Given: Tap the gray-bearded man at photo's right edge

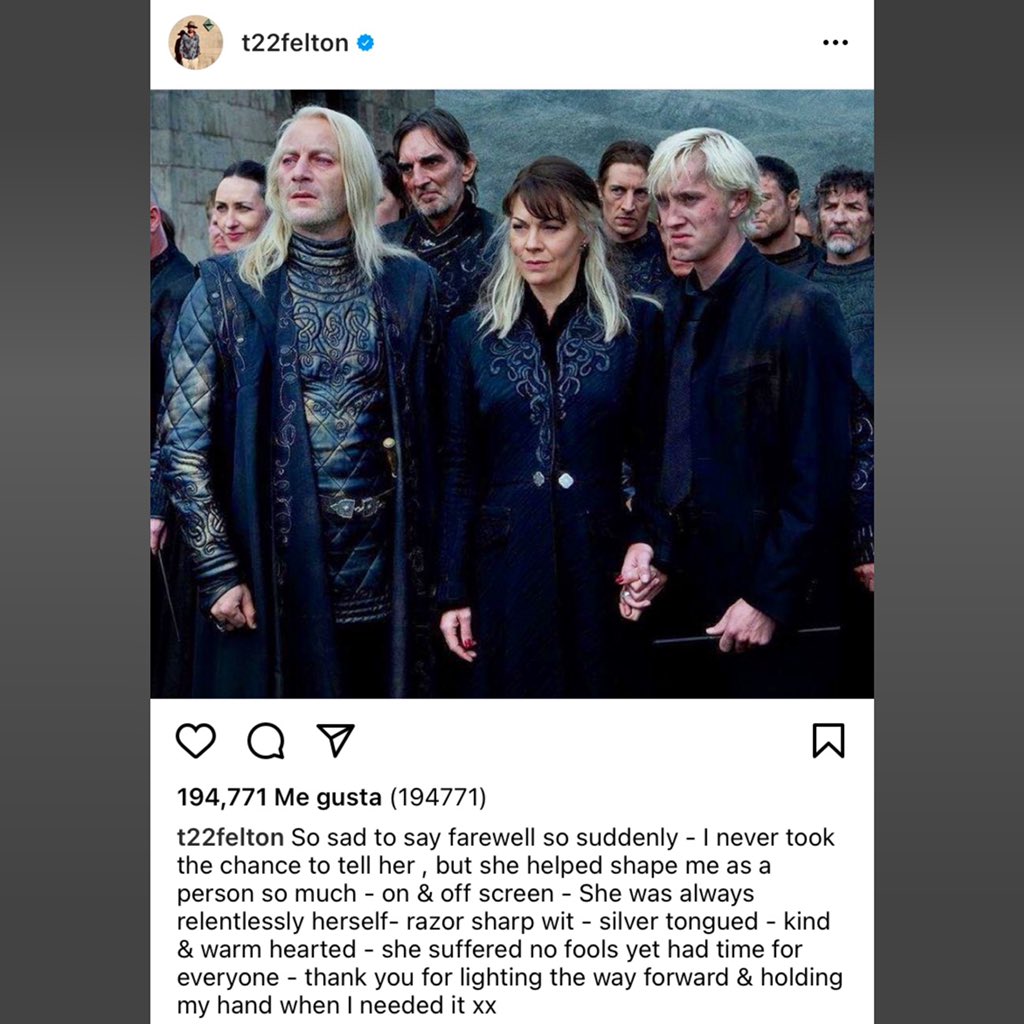Looking at the screenshot, I should coord(844,216).
